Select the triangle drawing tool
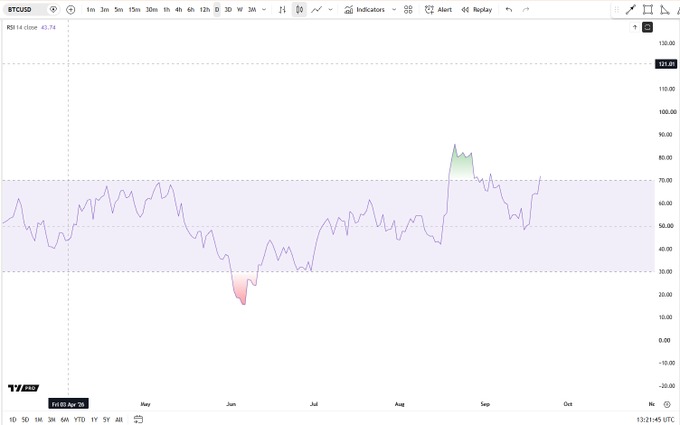Viewport: 680px width, 425px height. [664, 10]
